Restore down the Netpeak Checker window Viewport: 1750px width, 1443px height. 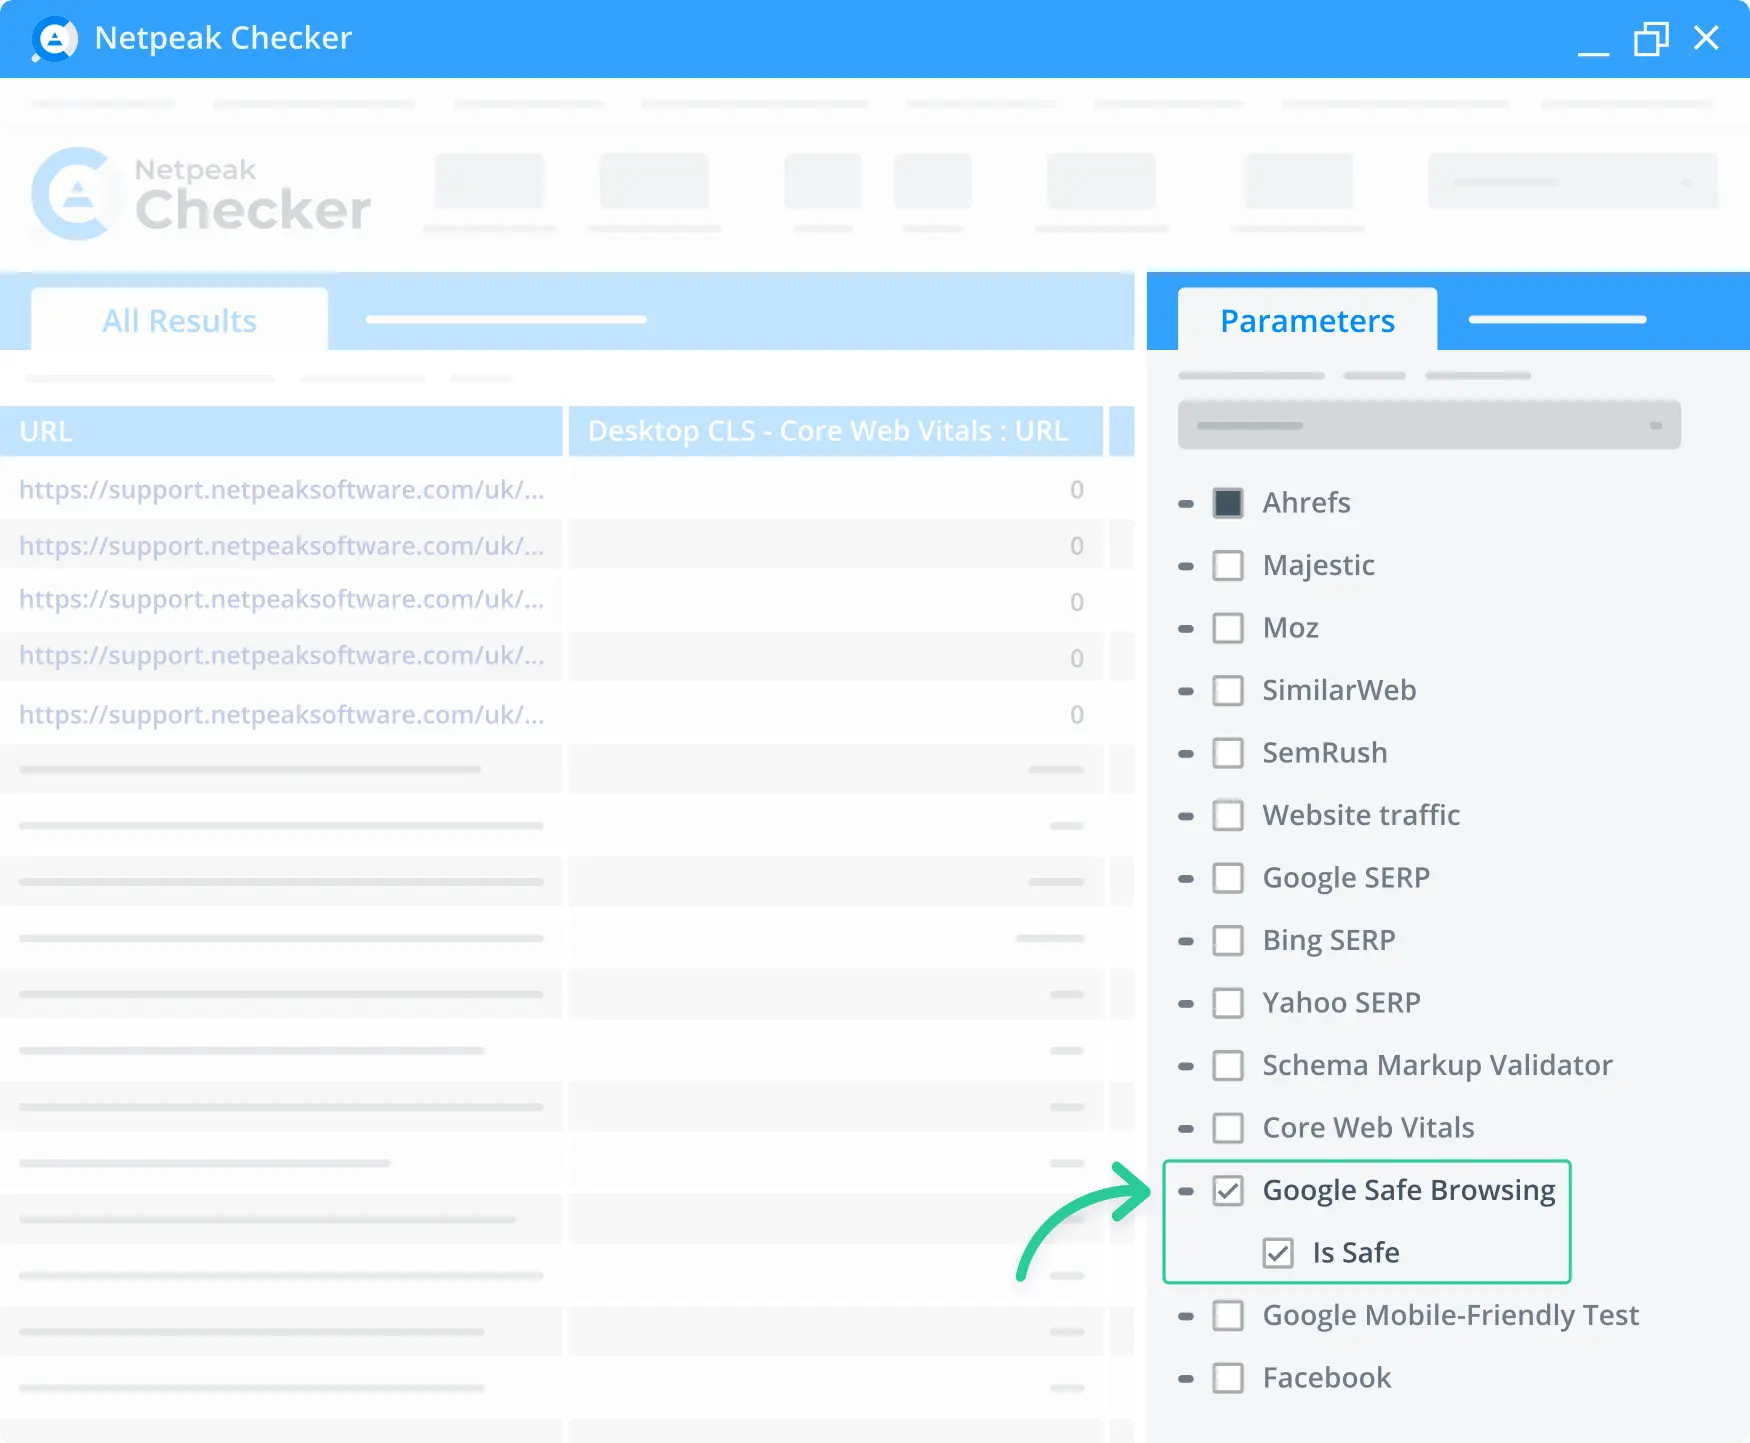(1651, 39)
